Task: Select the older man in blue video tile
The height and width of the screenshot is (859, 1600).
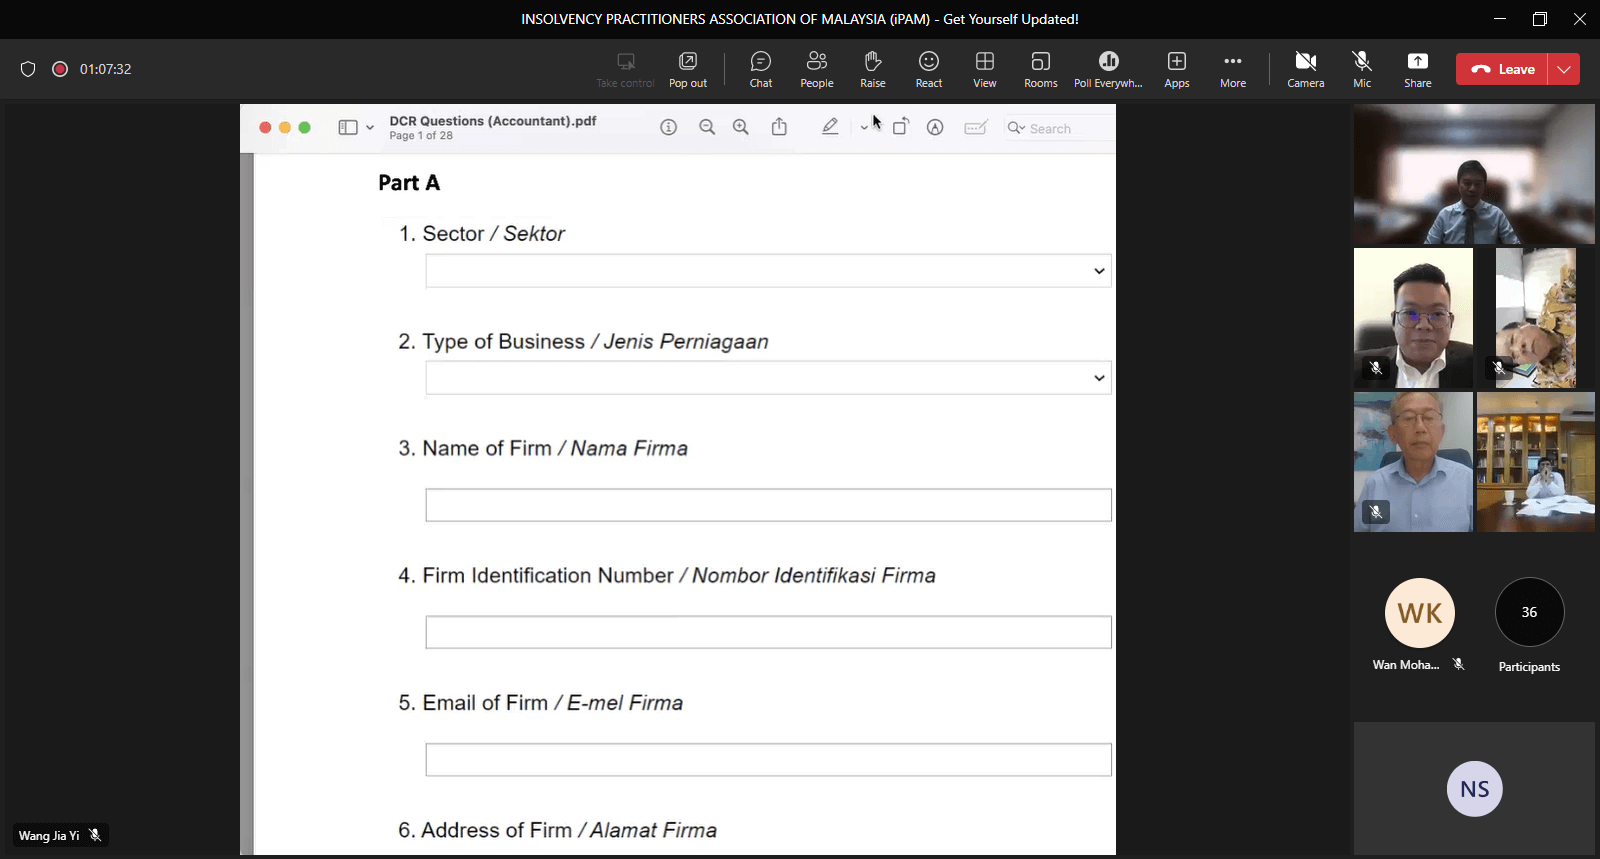Action: click(x=1413, y=462)
